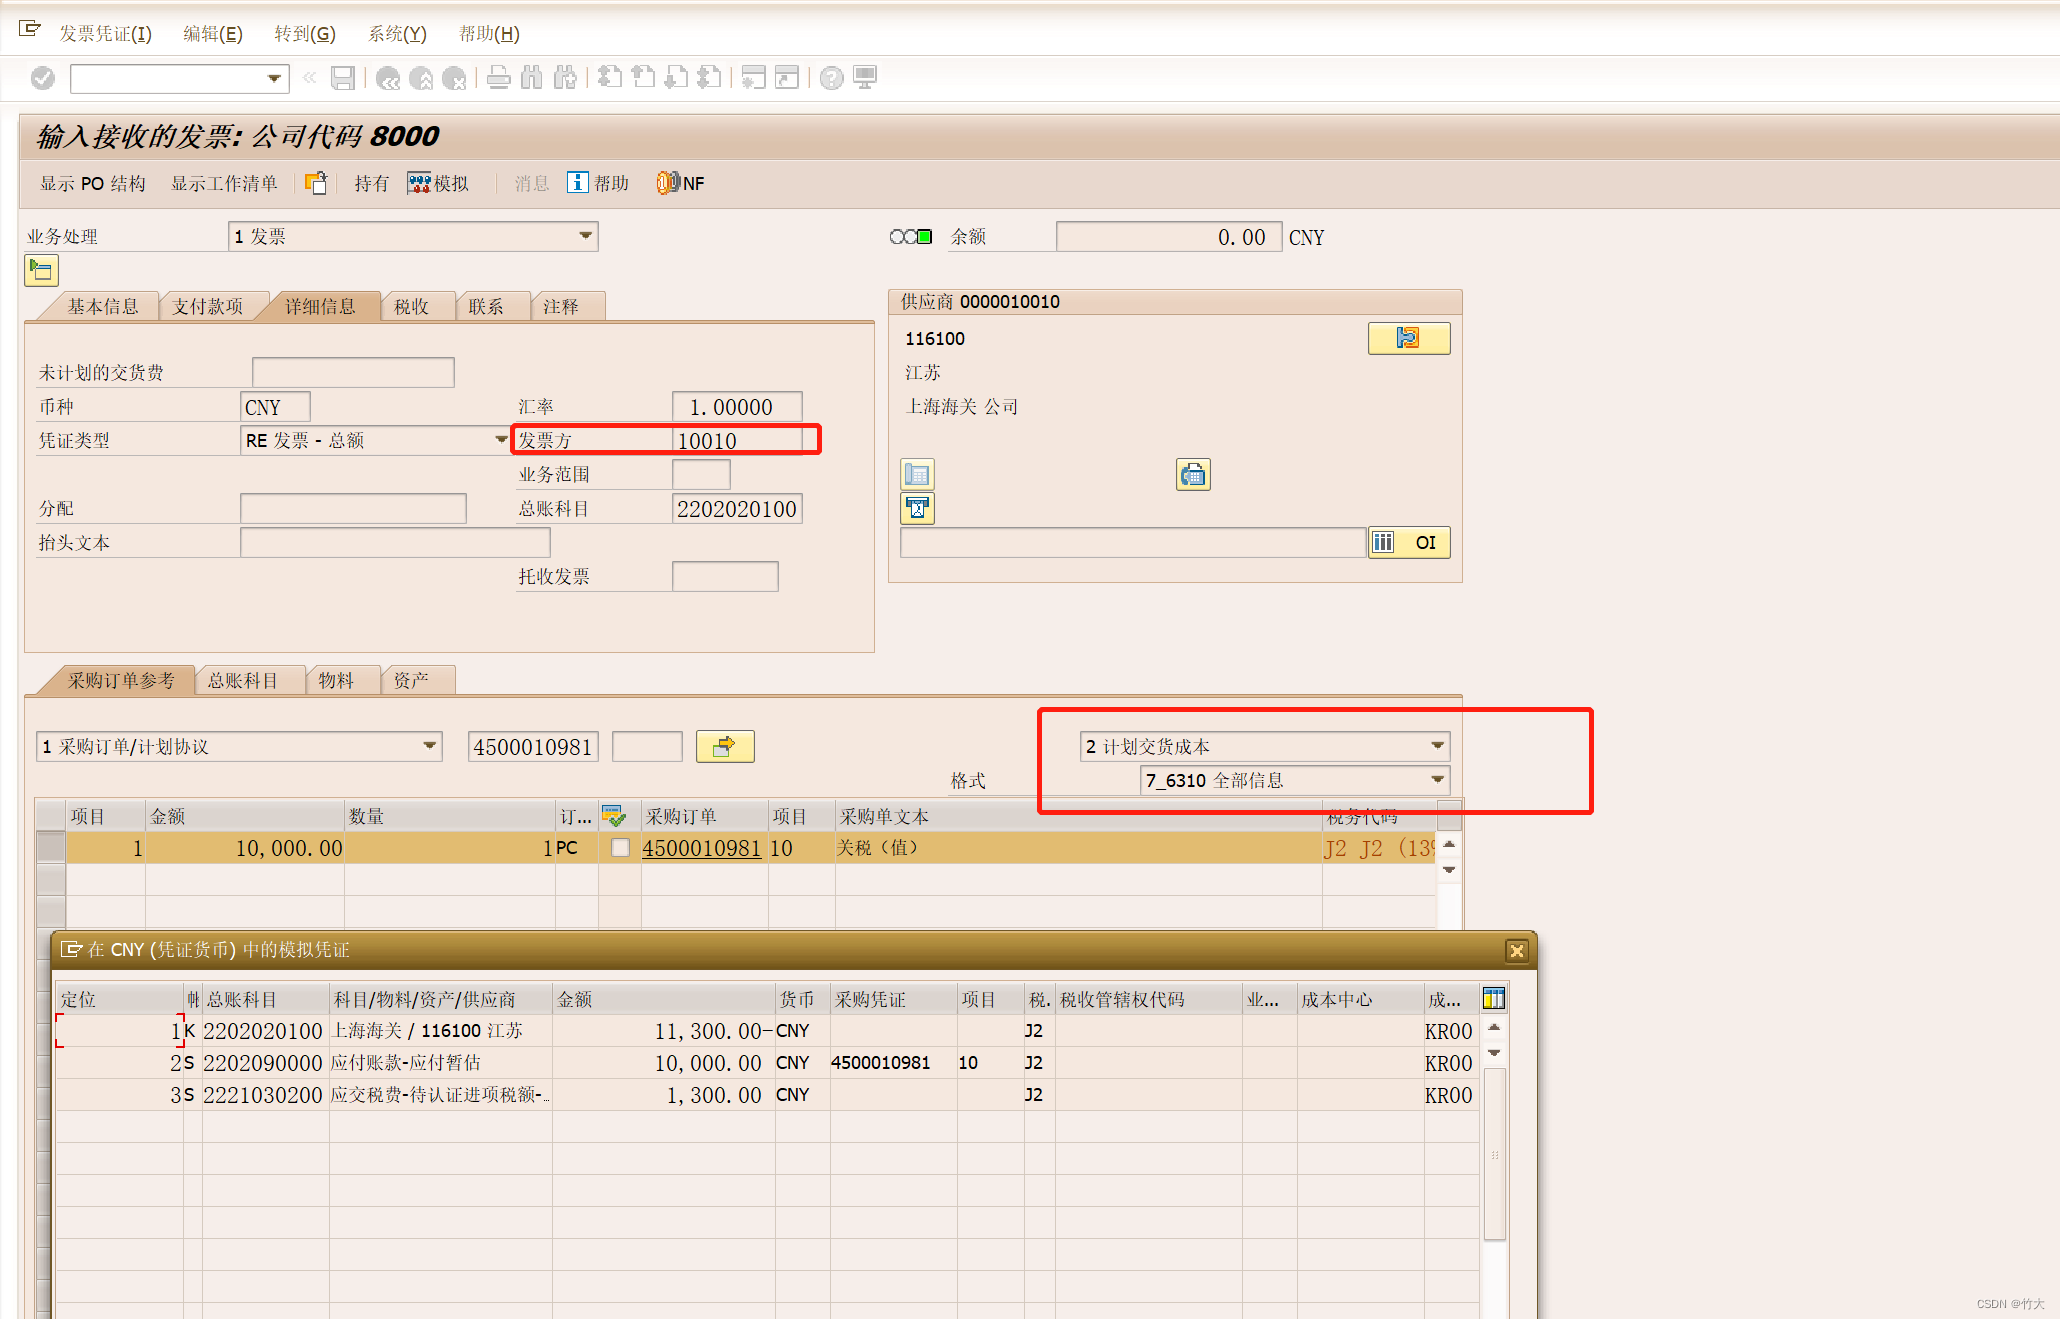Click the OI open items button
Screen dimensions: 2060x1319
tap(1409, 542)
